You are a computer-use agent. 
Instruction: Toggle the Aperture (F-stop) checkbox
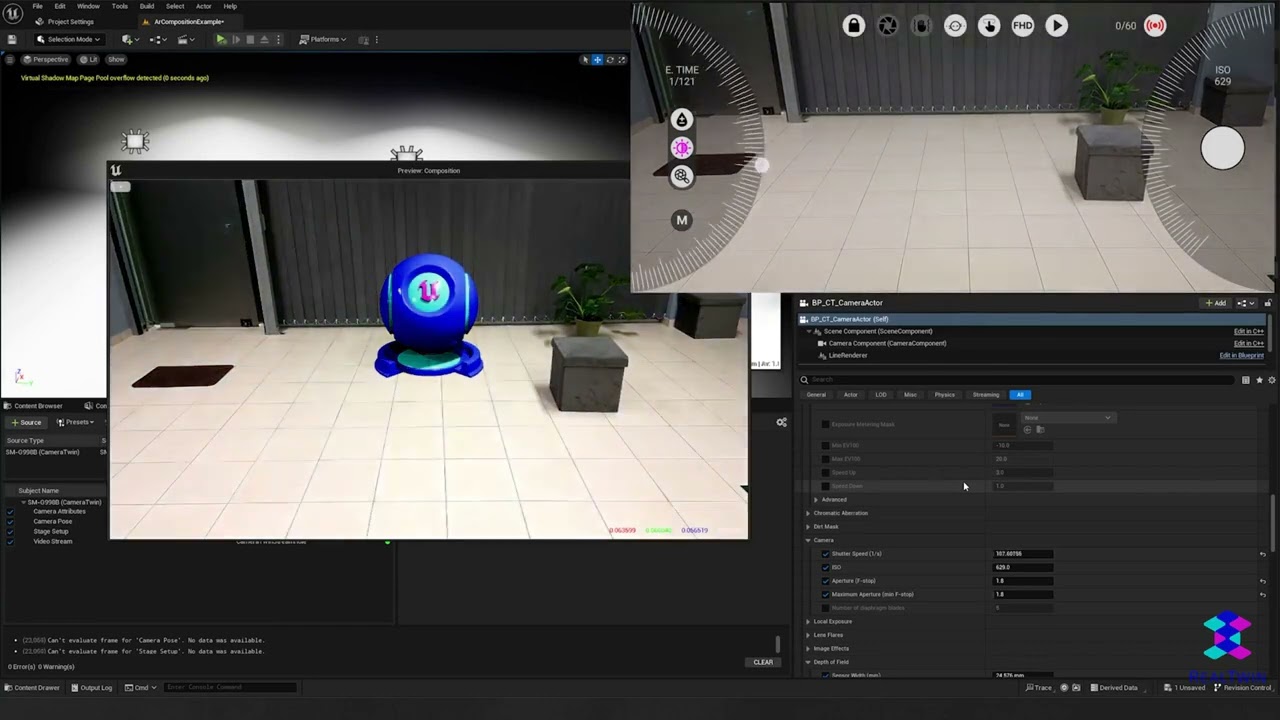[x=825, y=581]
